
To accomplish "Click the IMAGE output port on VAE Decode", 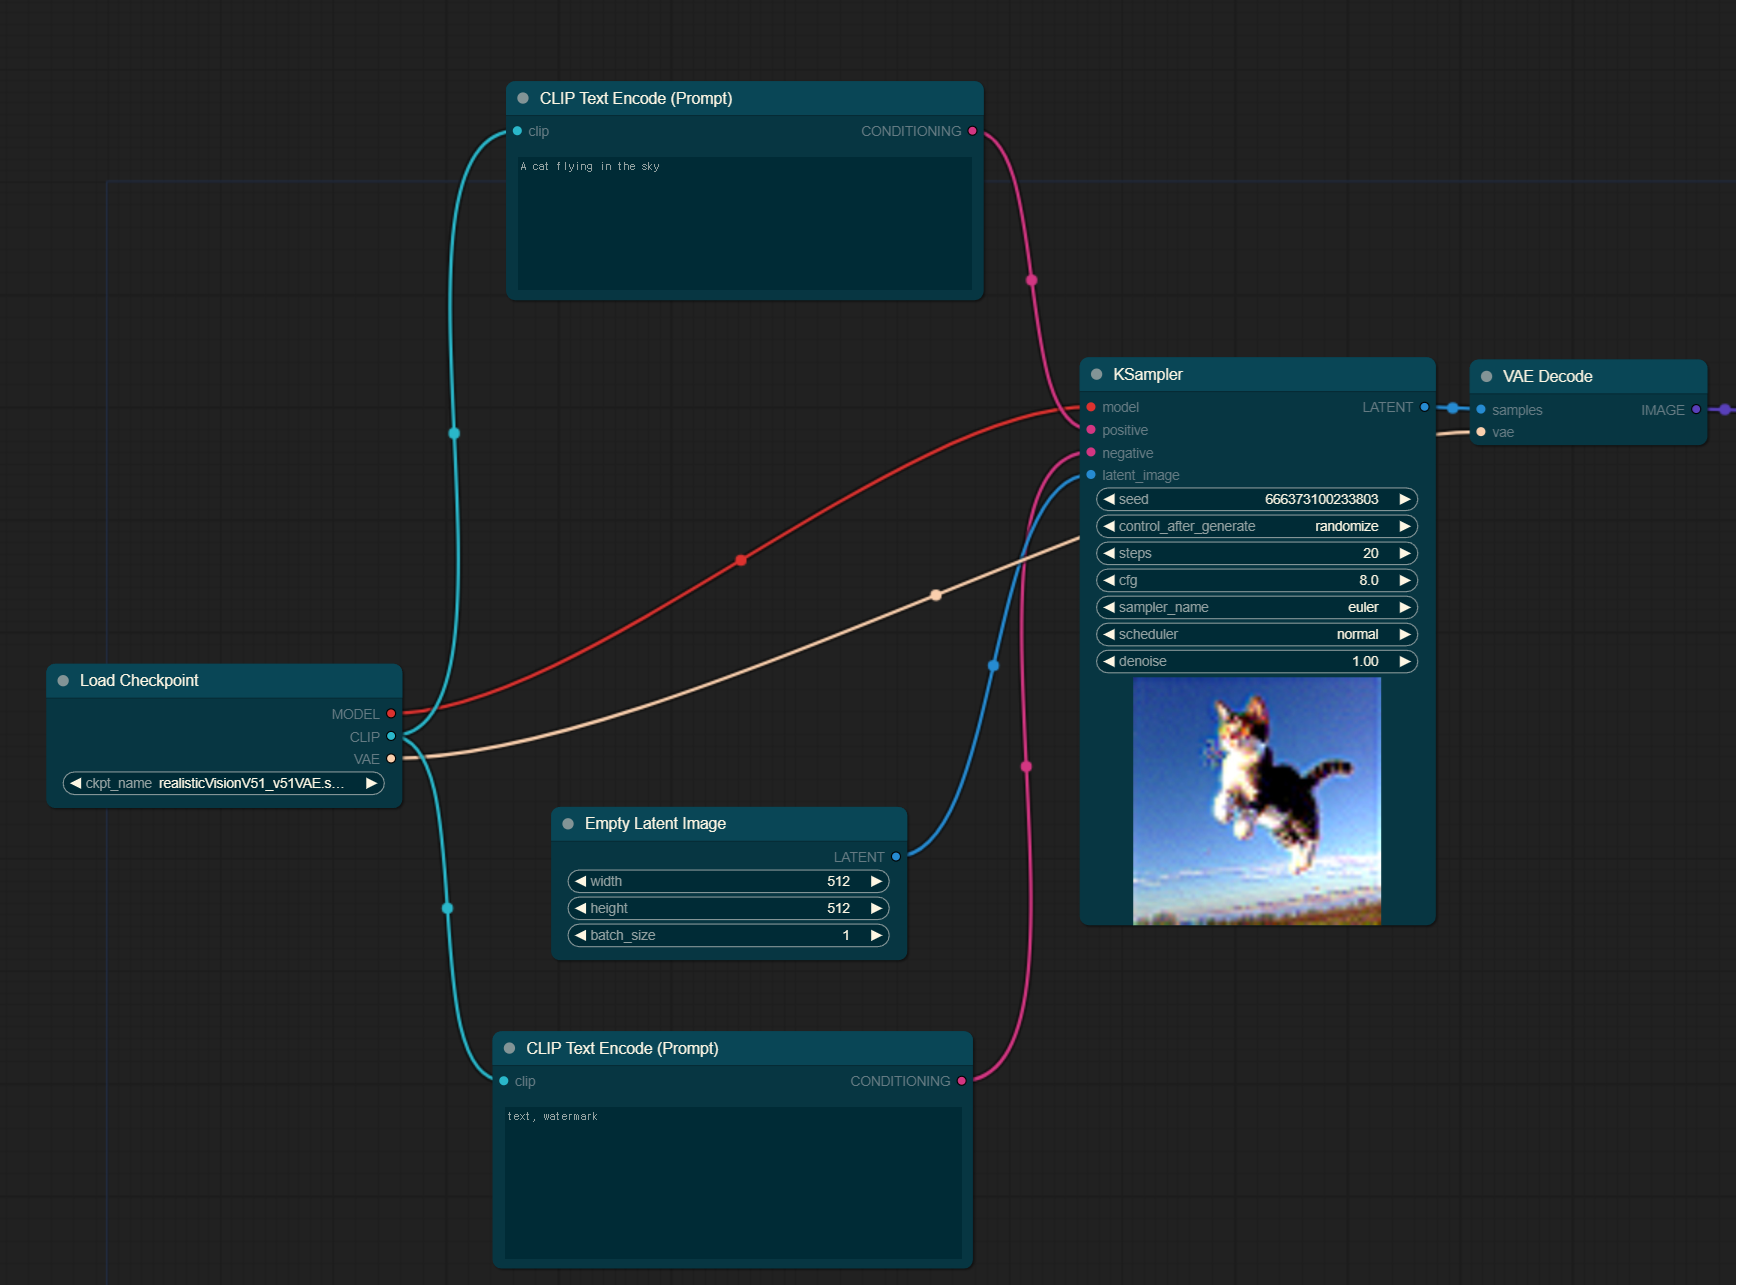I will [1696, 409].
